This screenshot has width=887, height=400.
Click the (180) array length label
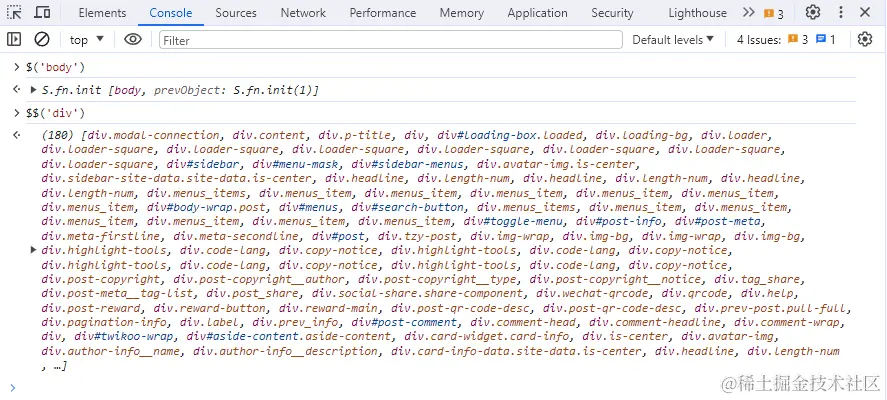(58, 135)
